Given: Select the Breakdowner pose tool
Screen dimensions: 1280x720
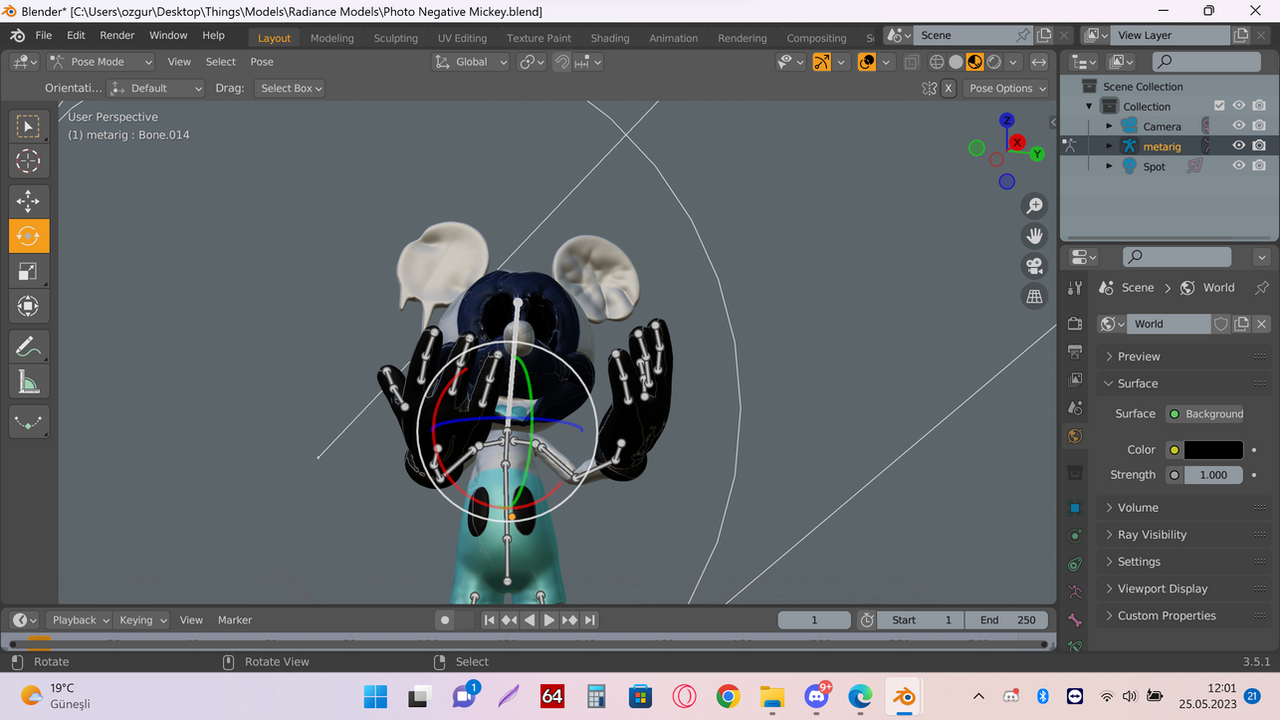Looking at the screenshot, I should [28, 421].
